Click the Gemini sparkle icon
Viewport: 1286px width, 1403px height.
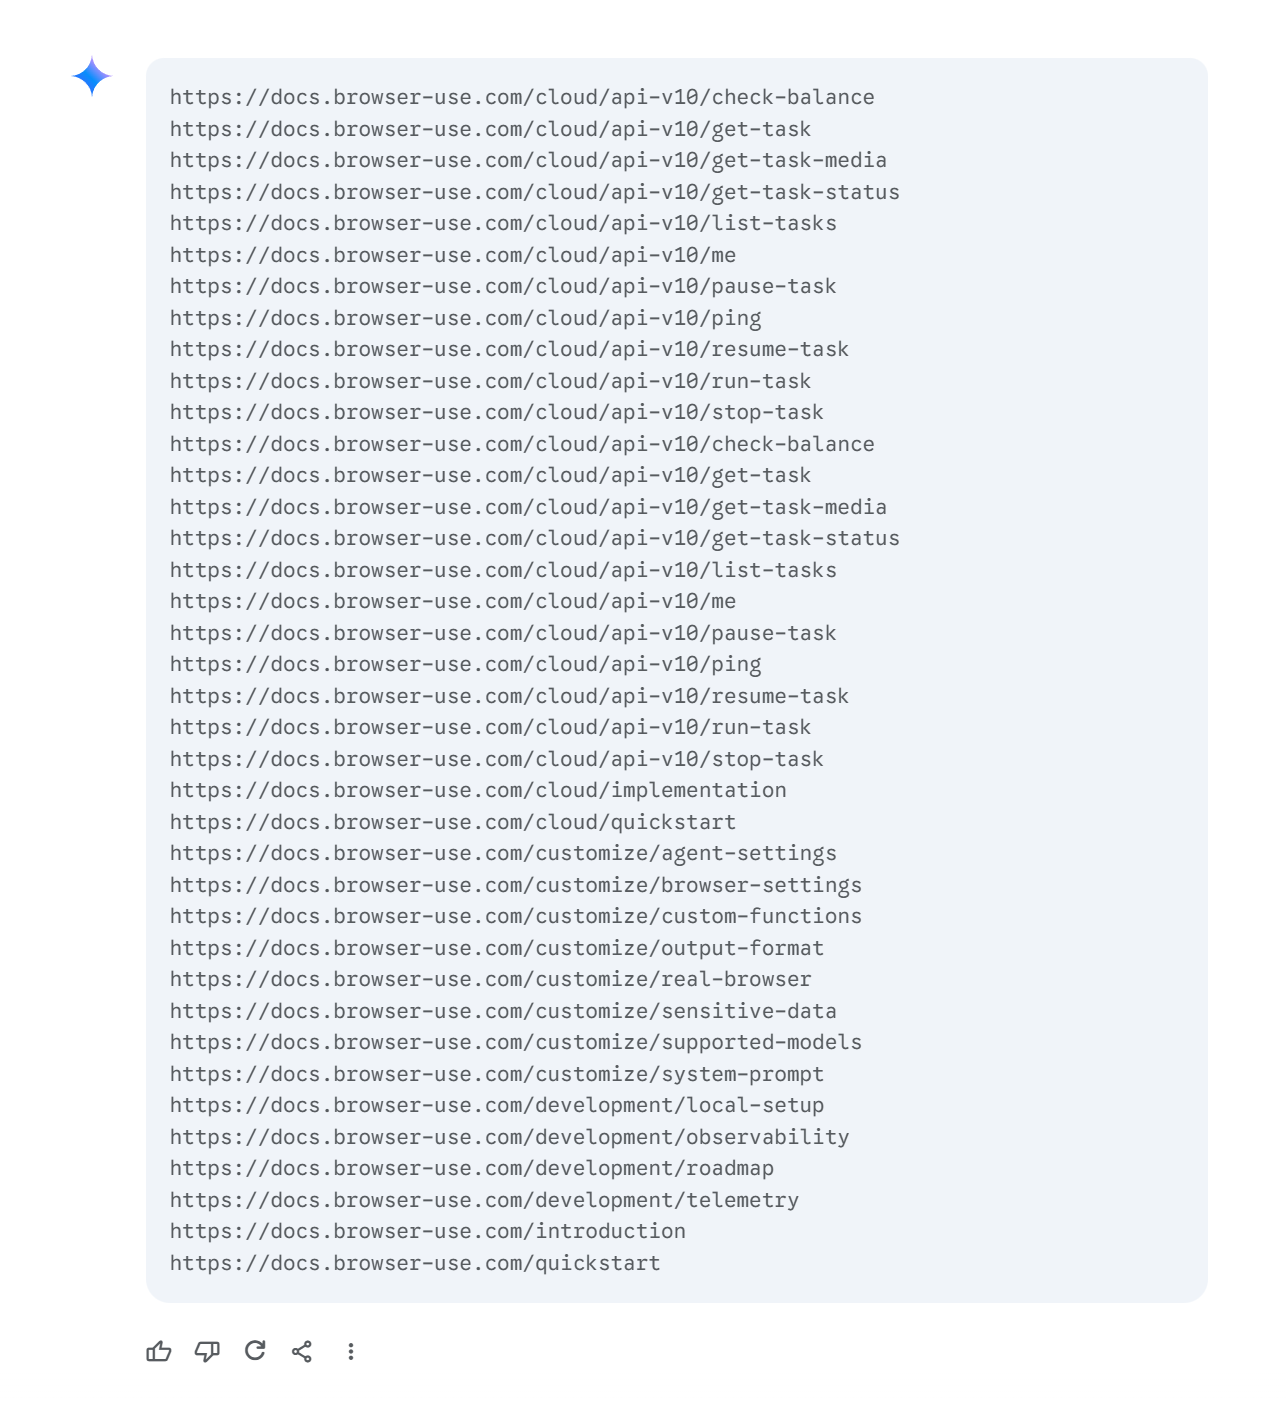click(x=92, y=77)
